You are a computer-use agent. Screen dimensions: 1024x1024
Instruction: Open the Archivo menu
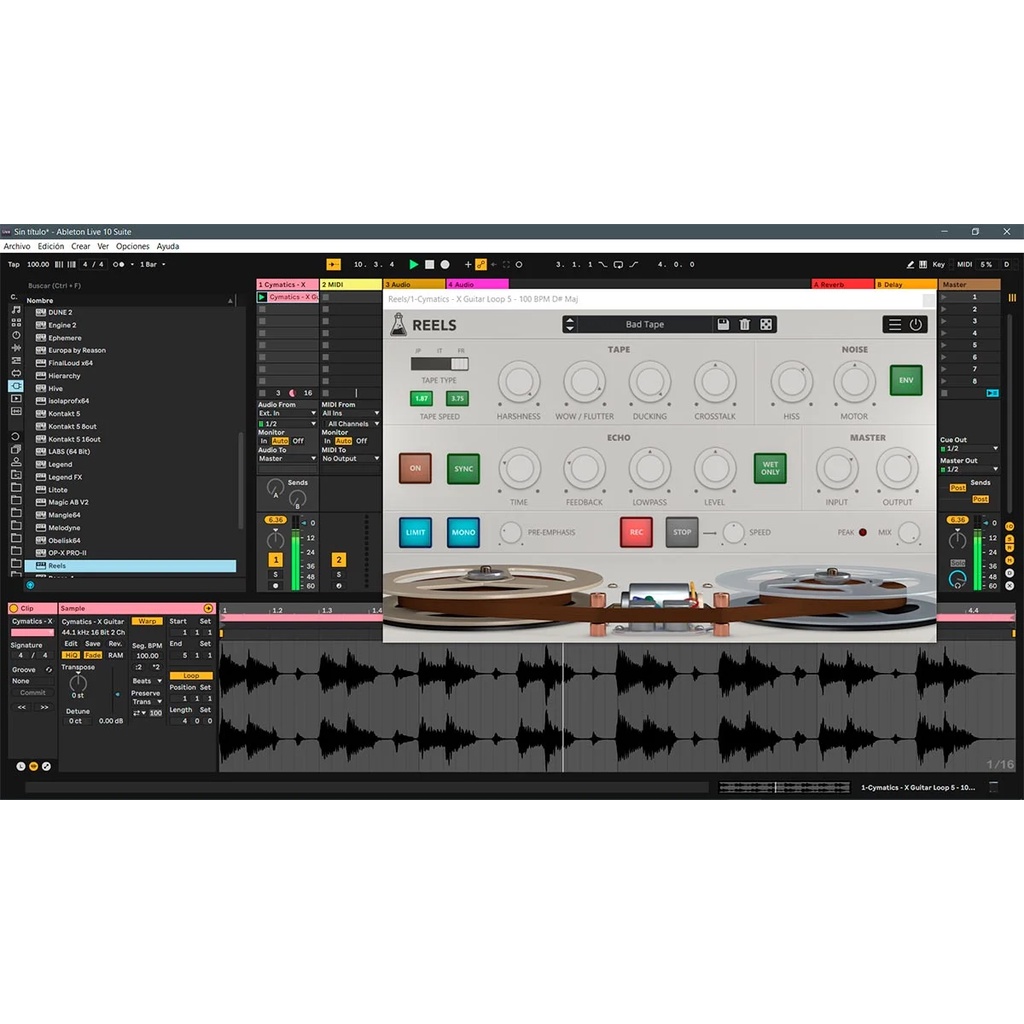click(17, 246)
